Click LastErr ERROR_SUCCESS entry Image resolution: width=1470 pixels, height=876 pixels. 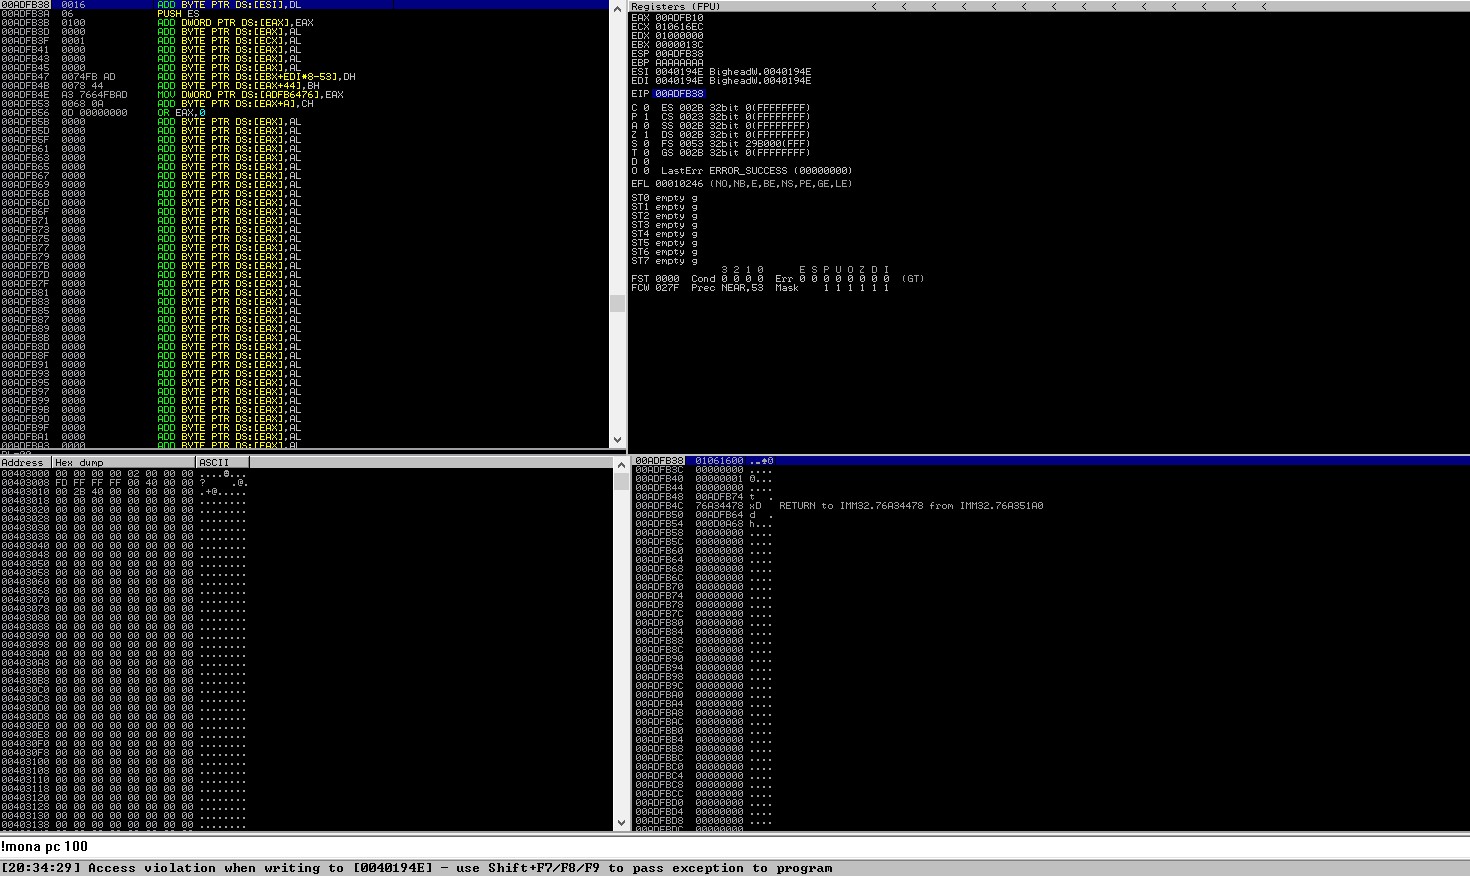[x=756, y=171]
